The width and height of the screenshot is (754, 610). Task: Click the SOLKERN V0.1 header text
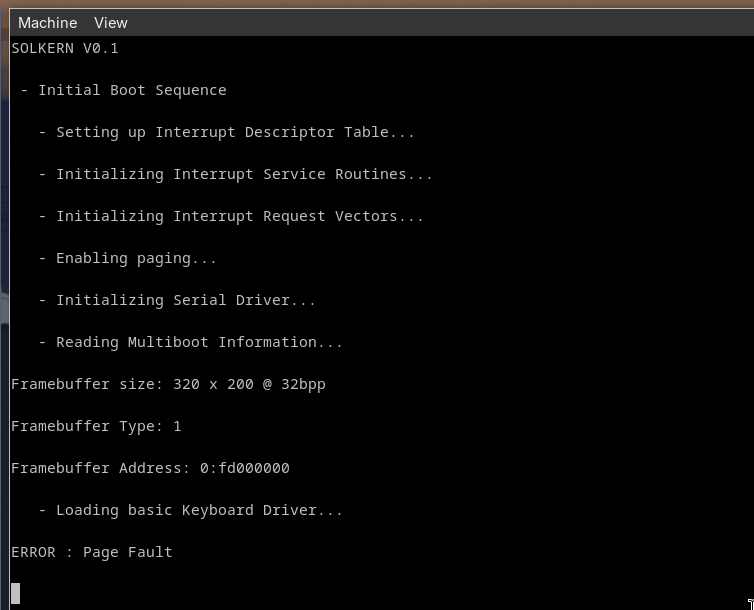pyautogui.click(x=64, y=48)
